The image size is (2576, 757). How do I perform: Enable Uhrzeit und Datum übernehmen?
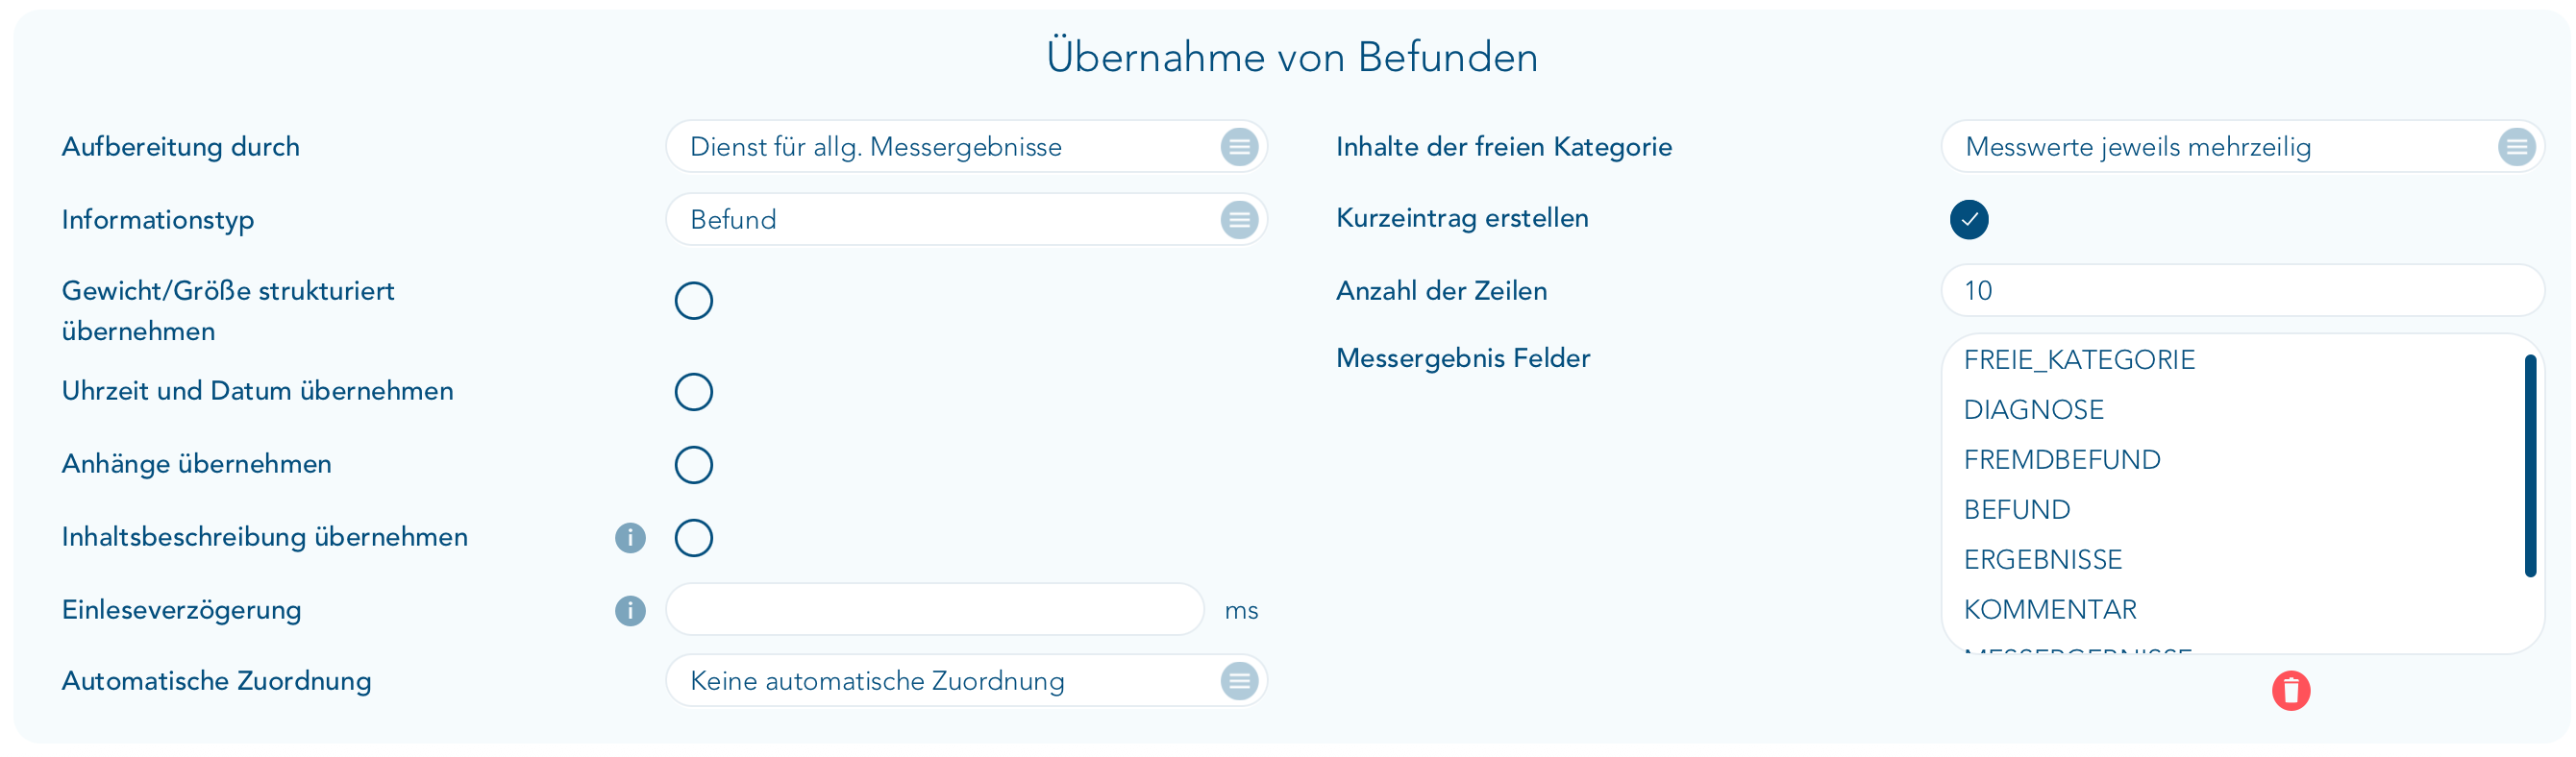coord(693,392)
